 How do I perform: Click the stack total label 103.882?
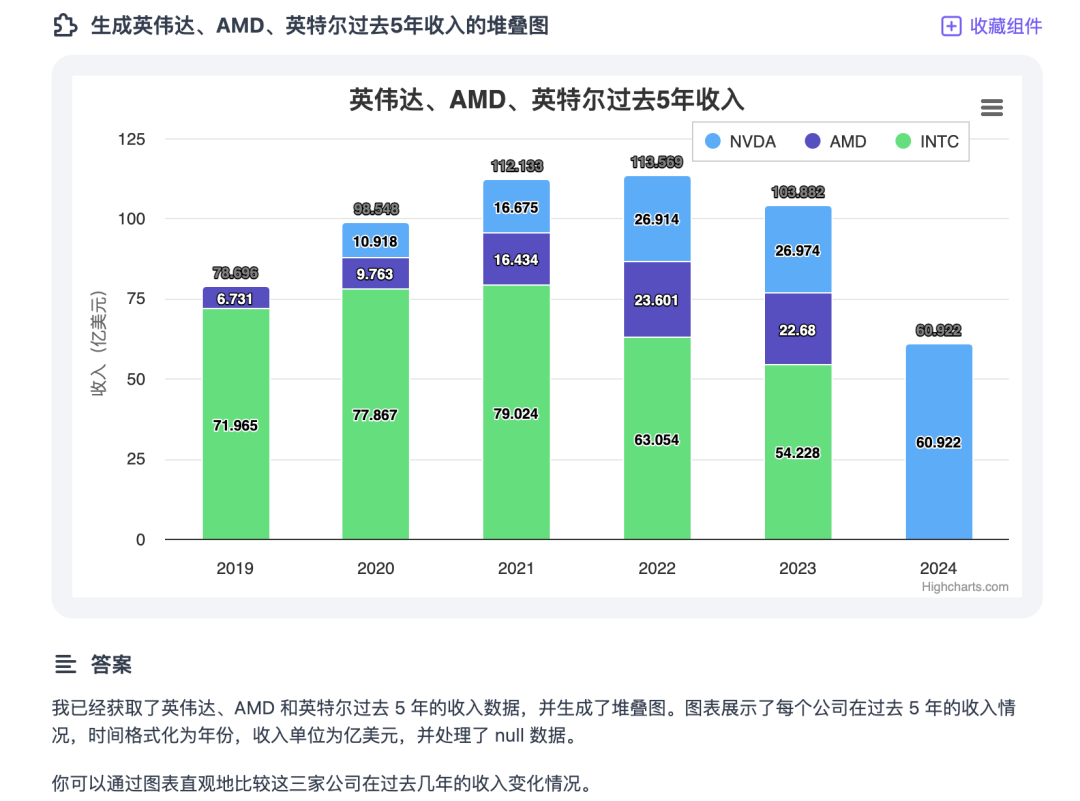coord(798,192)
